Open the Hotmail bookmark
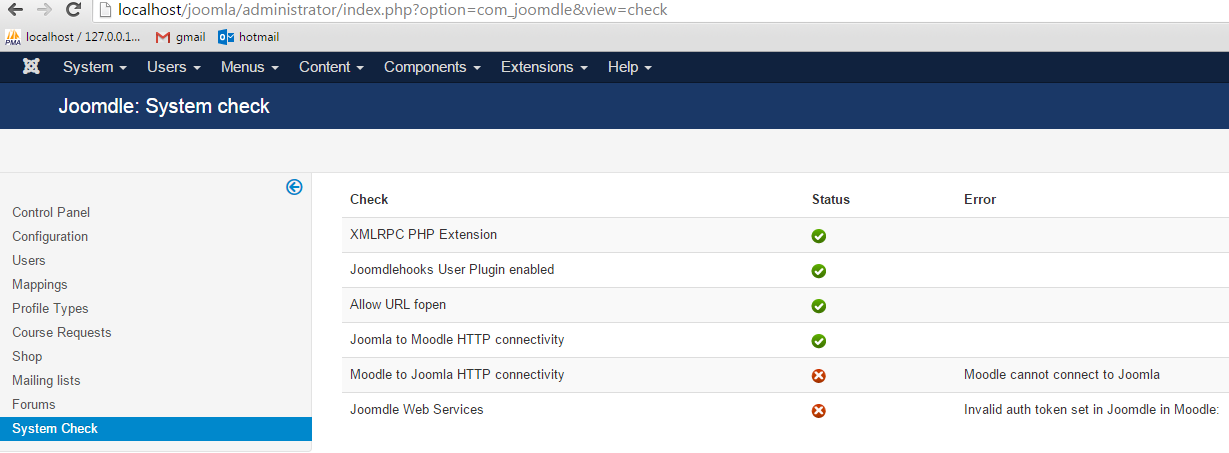Image resolution: width=1229 pixels, height=453 pixels. click(248, 37)
